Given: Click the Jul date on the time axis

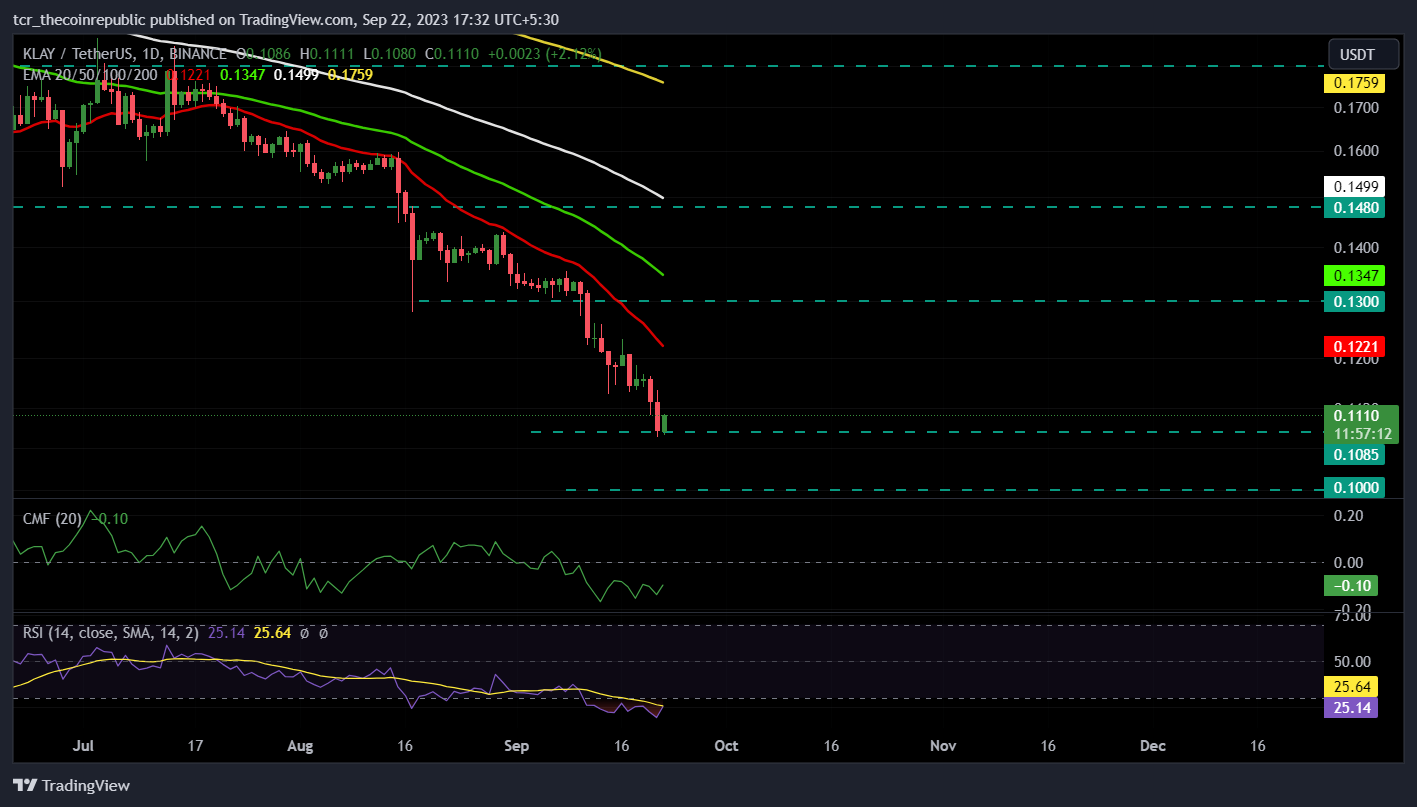Looking at the screenshot, I should tap(84, 746).
